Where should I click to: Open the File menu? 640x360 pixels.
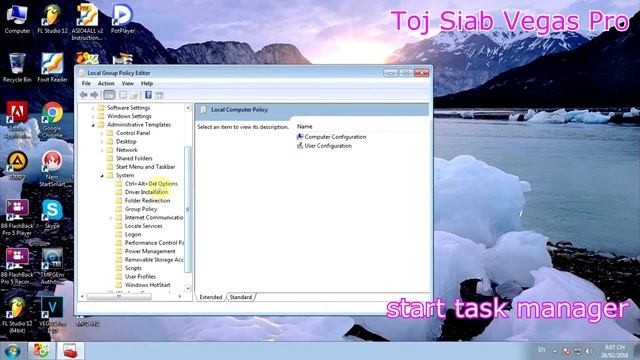[x=86, y=83]
